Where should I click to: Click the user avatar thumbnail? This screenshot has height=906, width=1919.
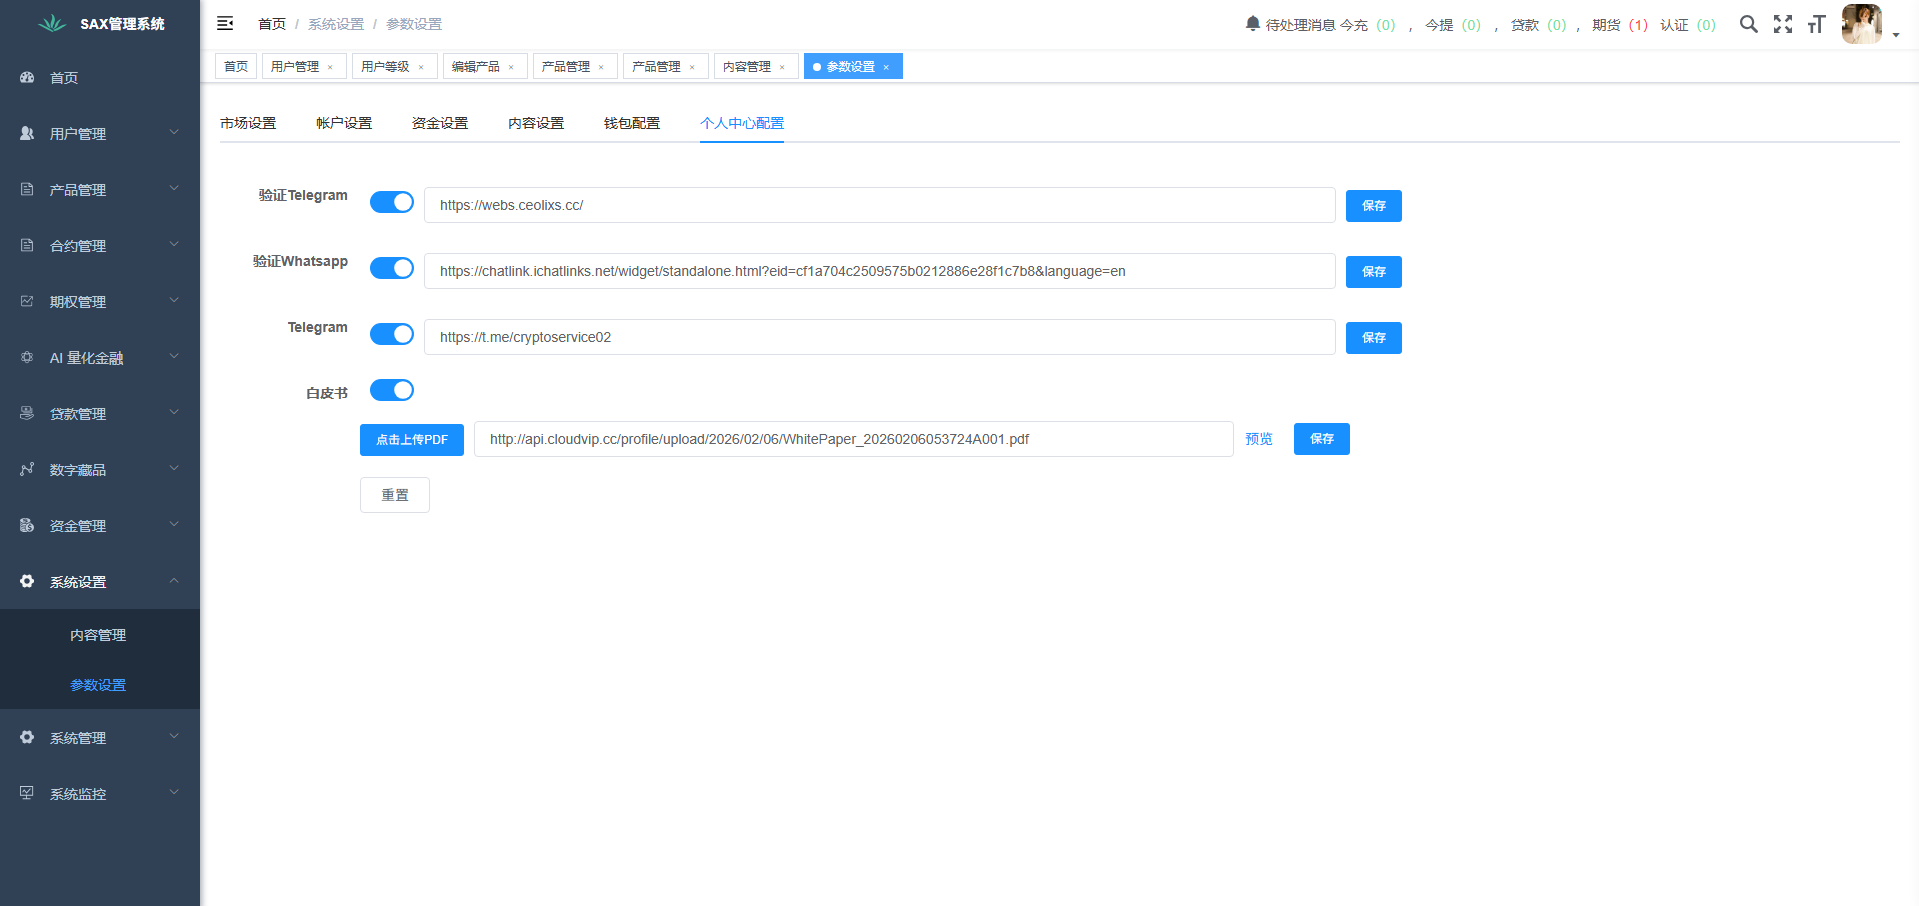coord(1861,24)
